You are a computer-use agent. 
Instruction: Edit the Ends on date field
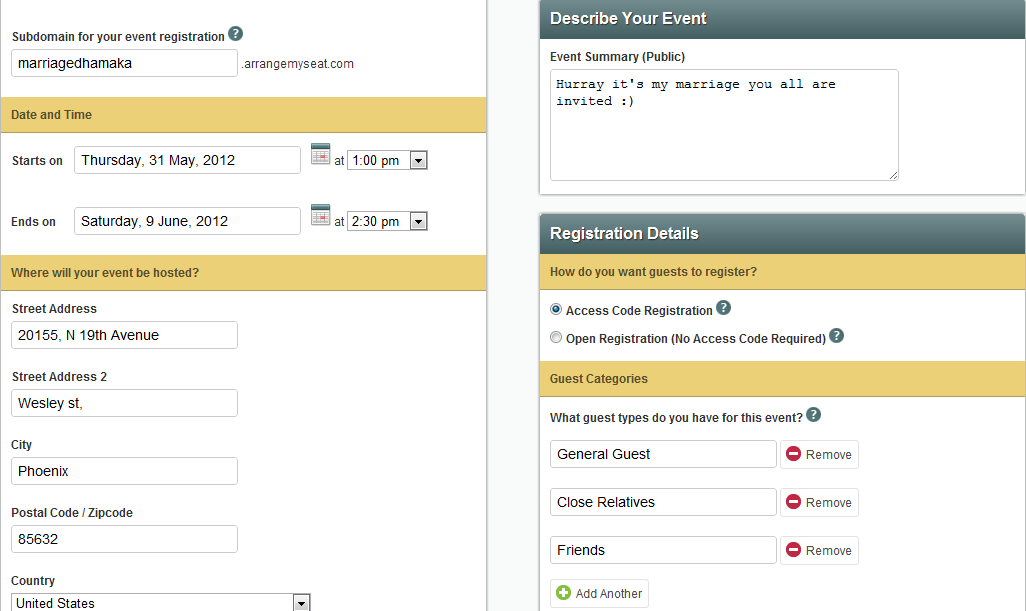coord(187,221)
